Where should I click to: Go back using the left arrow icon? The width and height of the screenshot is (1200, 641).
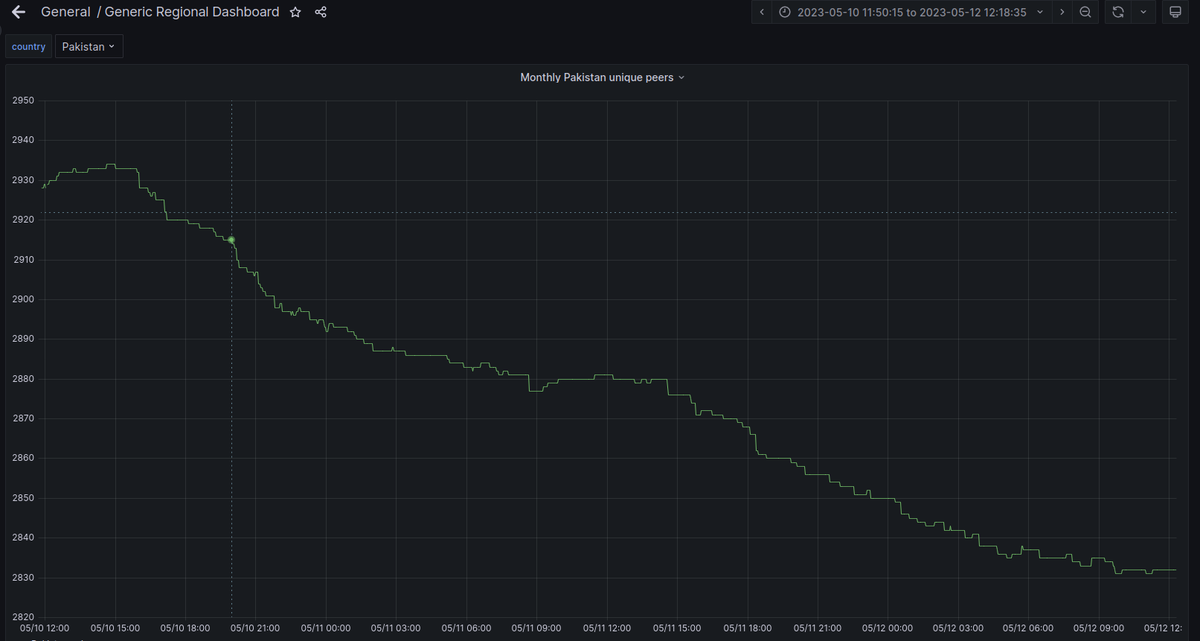pos(18,12)
